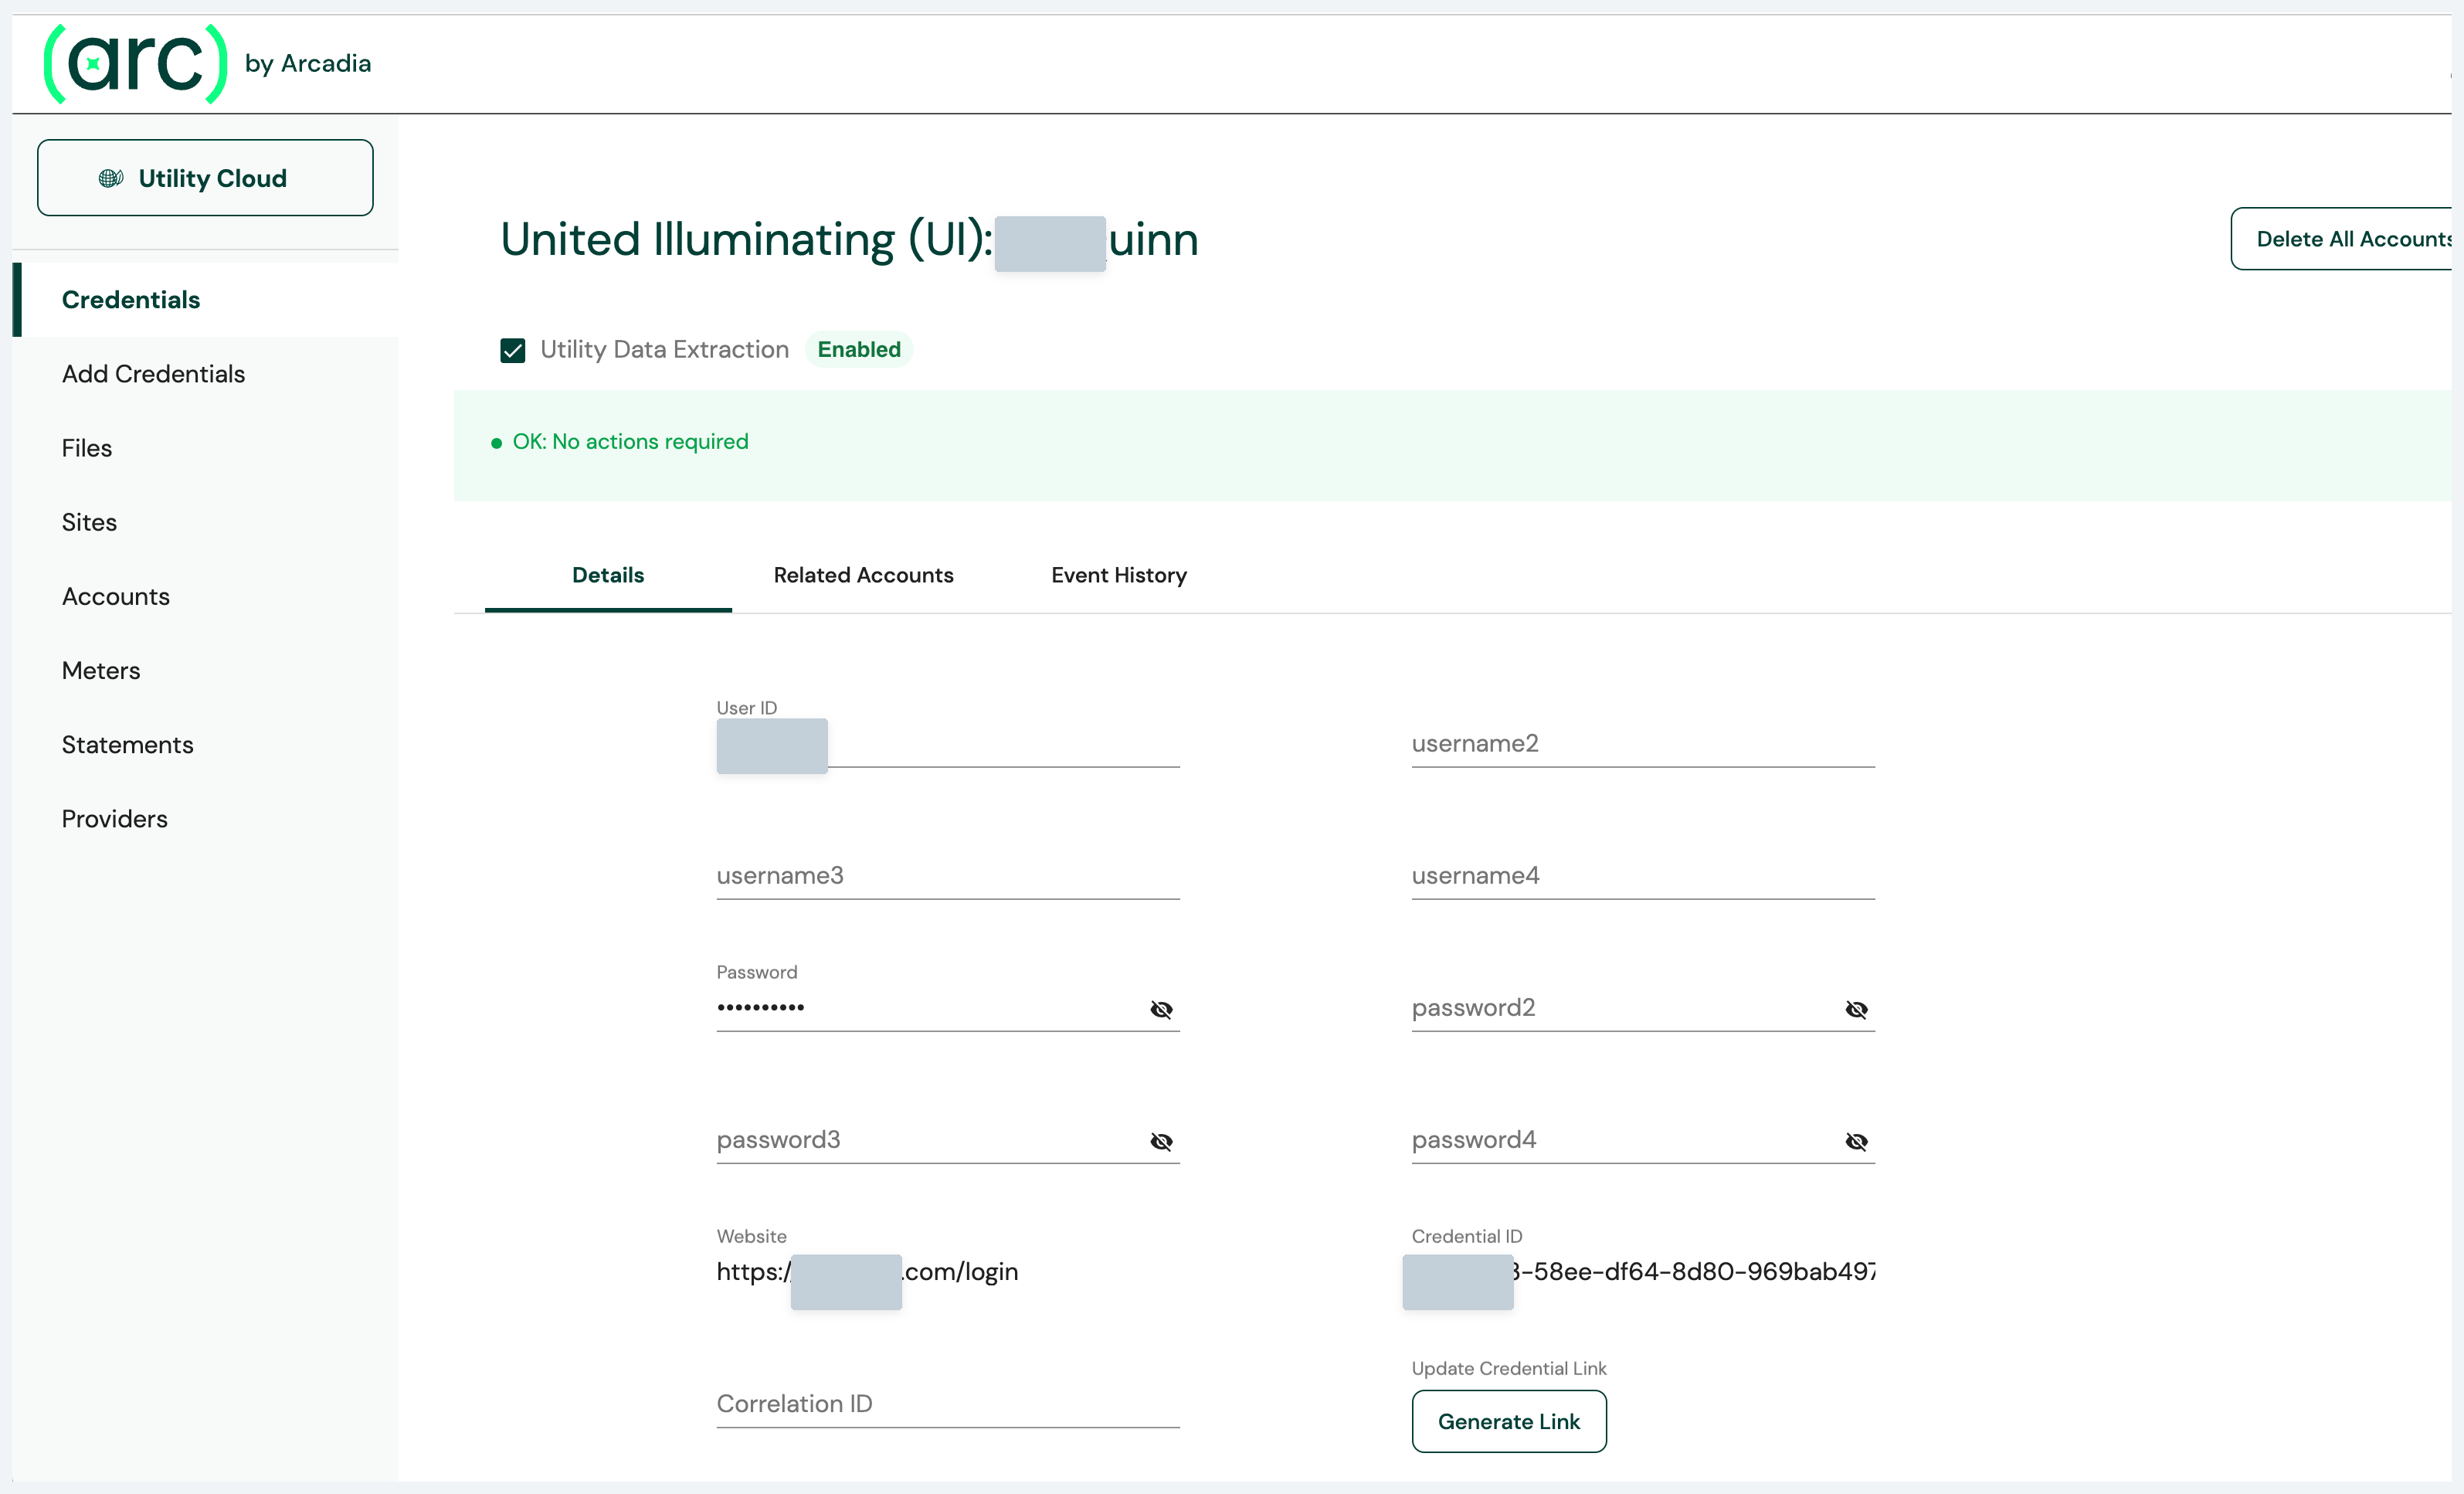Go to Files in the sidebar

click(87, 448)
